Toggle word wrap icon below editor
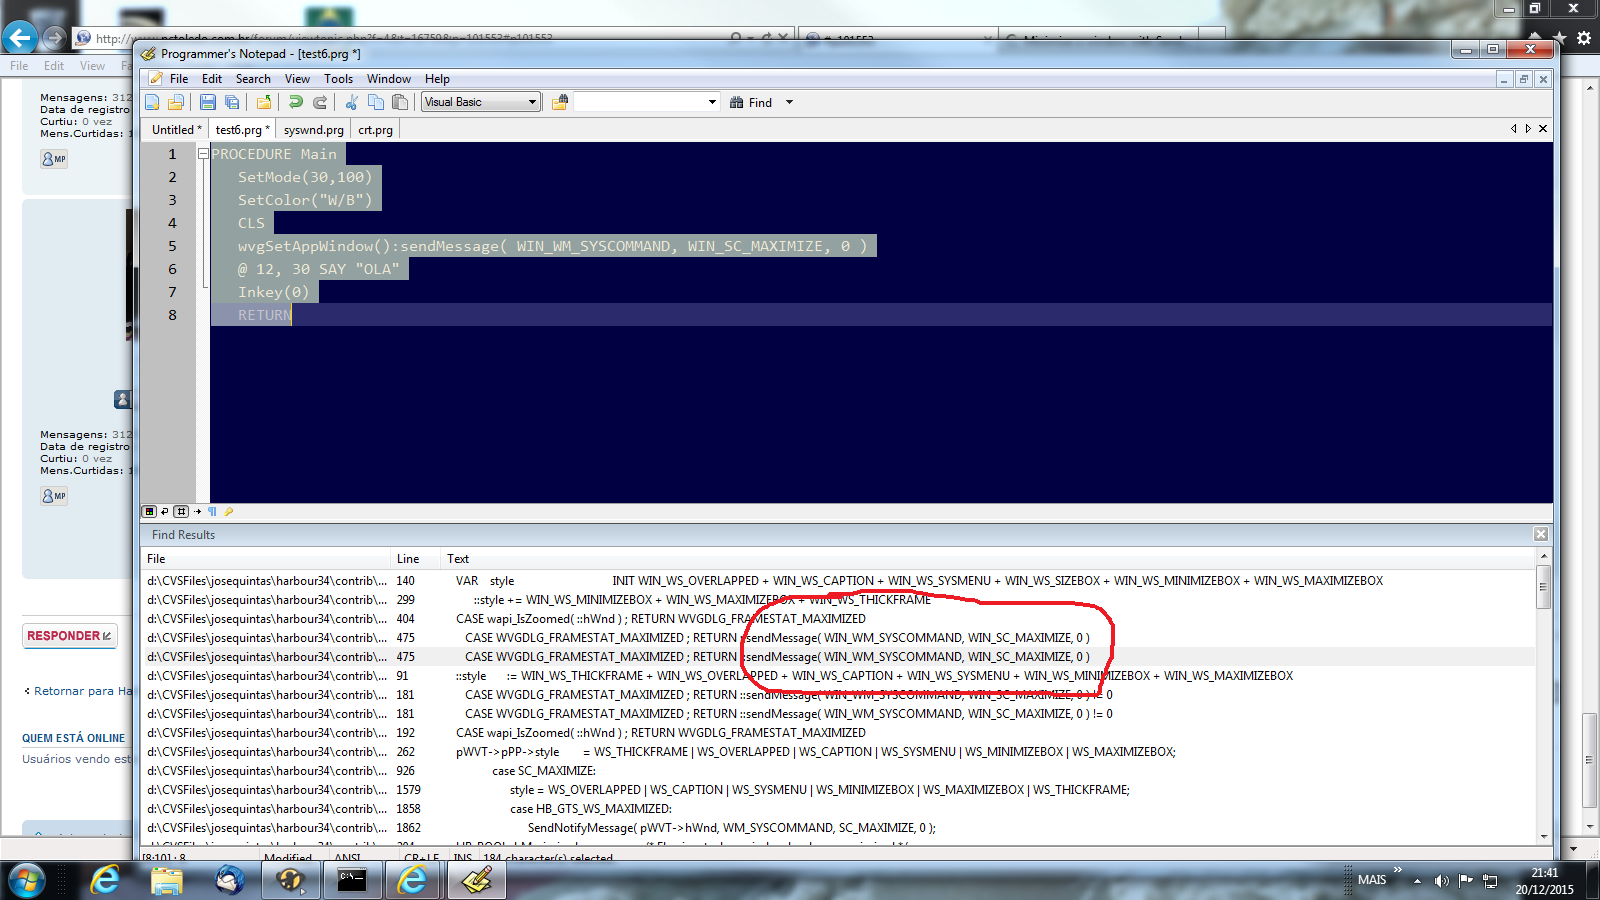 point(165,511)
